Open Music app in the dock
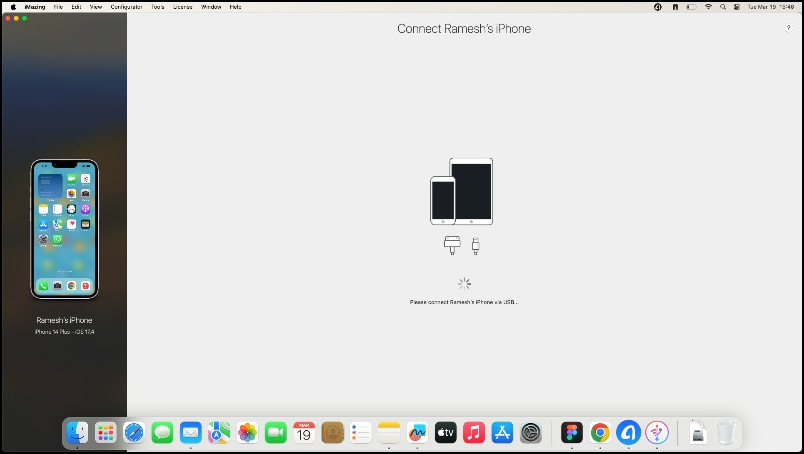Image resolution: width=804 pixels, height=454 pixels. click(x=474, y=433)
